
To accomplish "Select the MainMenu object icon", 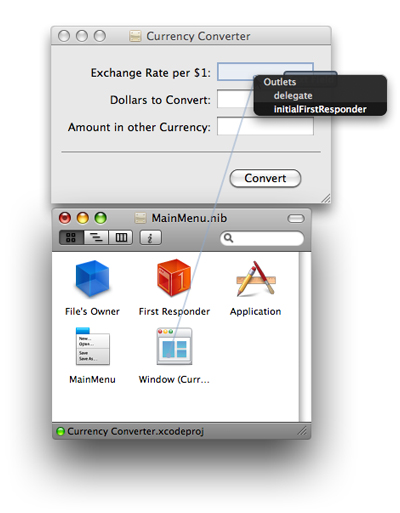I will pos(92,346).
